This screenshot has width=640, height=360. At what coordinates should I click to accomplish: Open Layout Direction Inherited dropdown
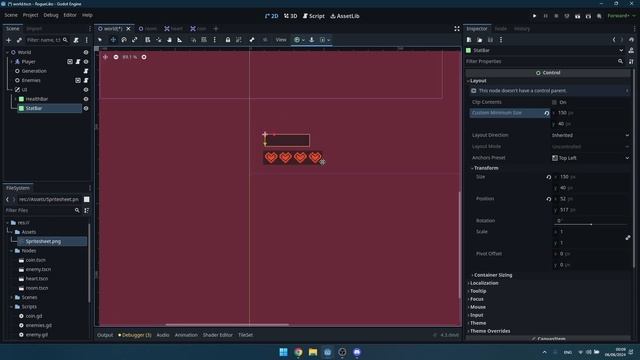click(x=590, y=135)
